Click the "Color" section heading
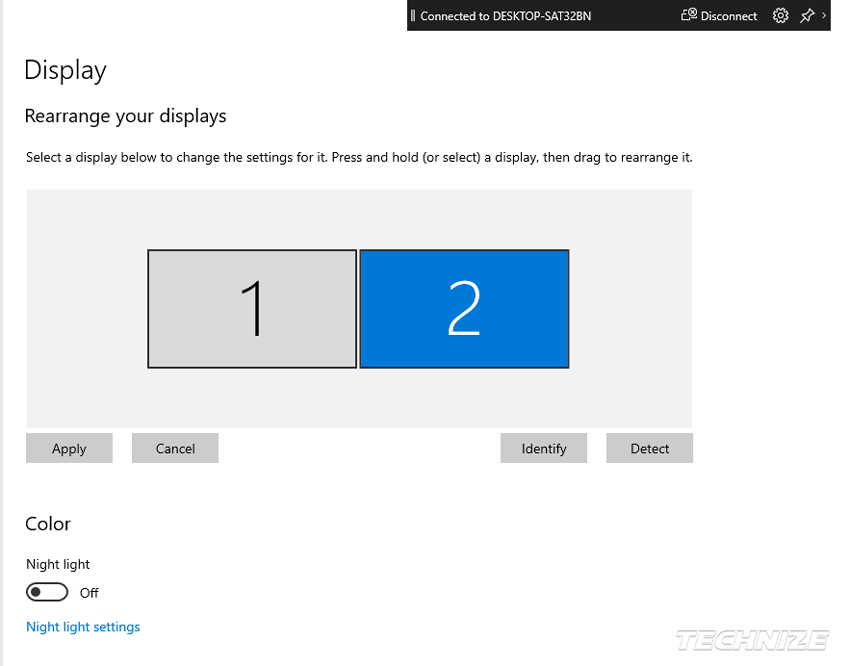Screen dimensions: 850x666 [x=48, y=524]
